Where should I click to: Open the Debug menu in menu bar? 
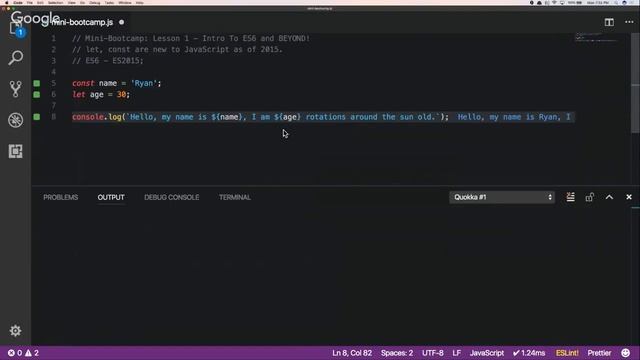[94, 2]
